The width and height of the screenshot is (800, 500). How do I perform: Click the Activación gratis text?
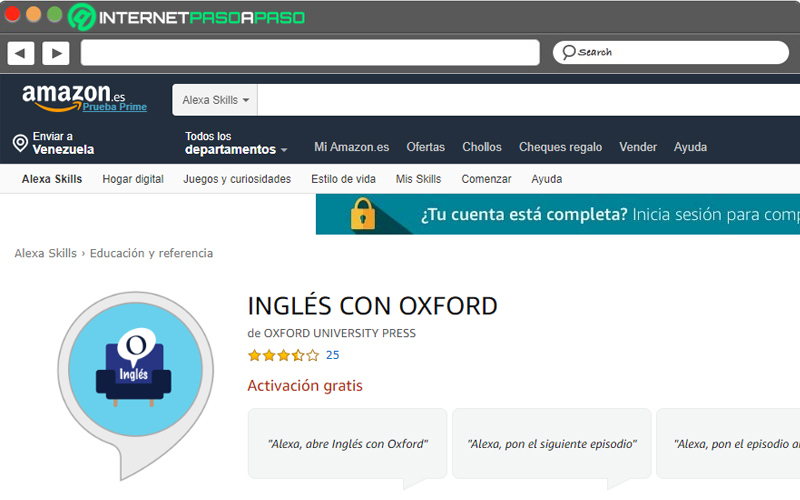pos(305,386)
